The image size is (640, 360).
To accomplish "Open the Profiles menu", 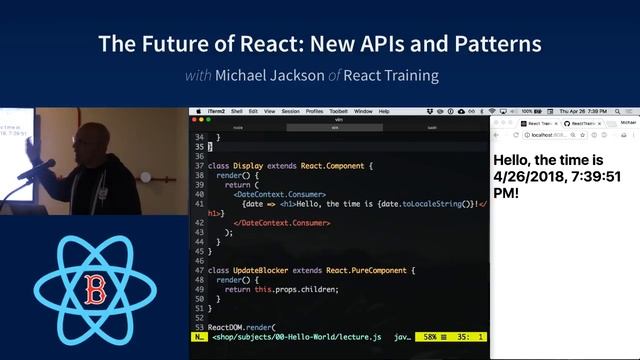I will click(314, 111).
